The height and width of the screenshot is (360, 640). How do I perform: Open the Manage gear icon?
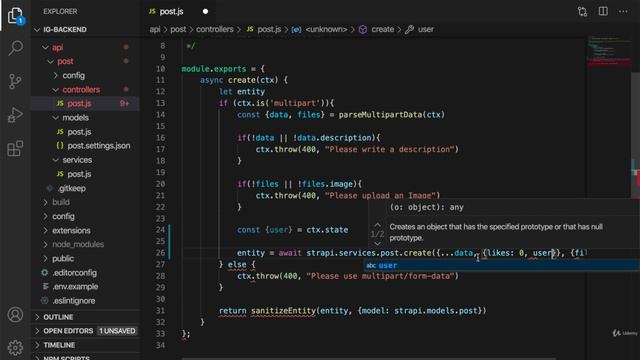[15, 348]
